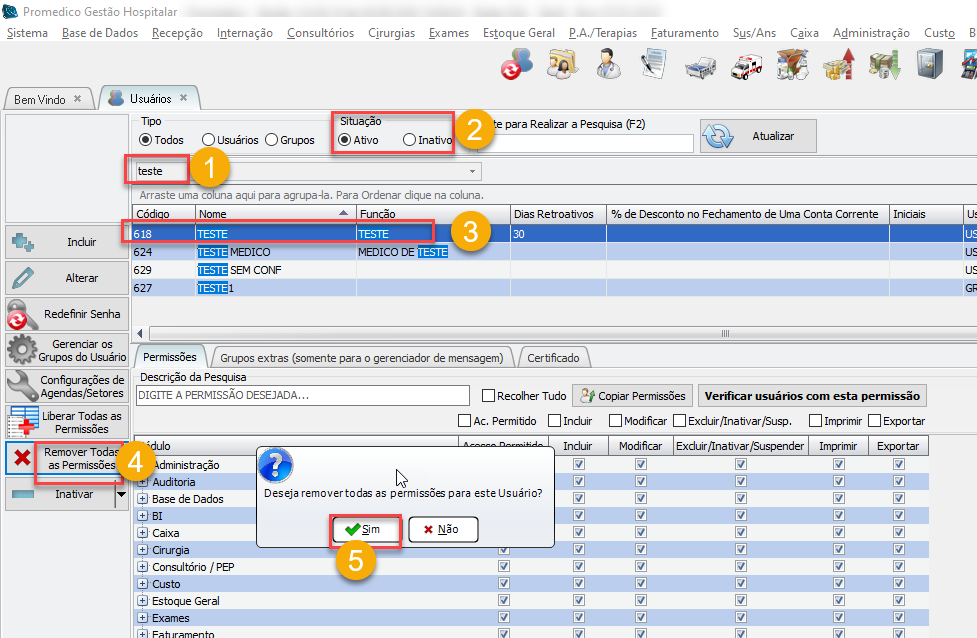Click the permission search description field

302,396
